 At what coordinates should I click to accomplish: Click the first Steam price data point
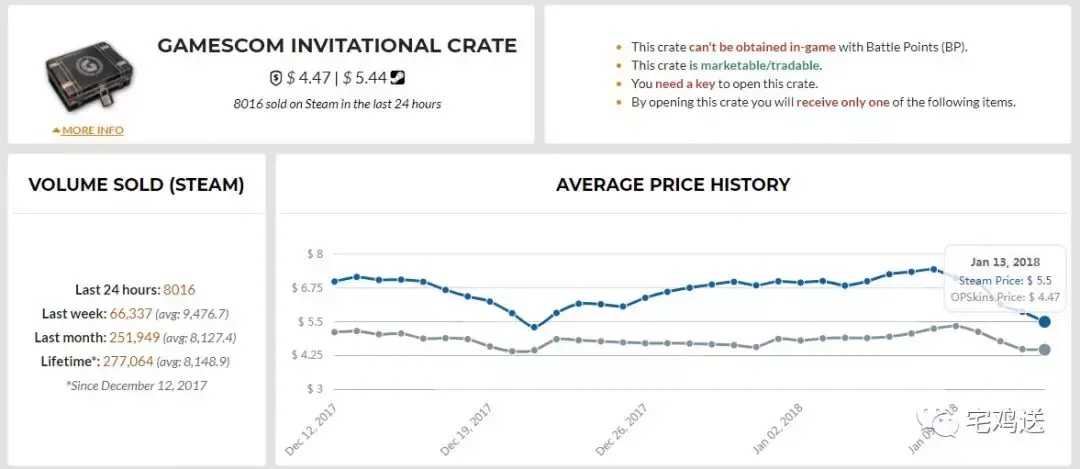pyautogui.click(x=335, y=281)
